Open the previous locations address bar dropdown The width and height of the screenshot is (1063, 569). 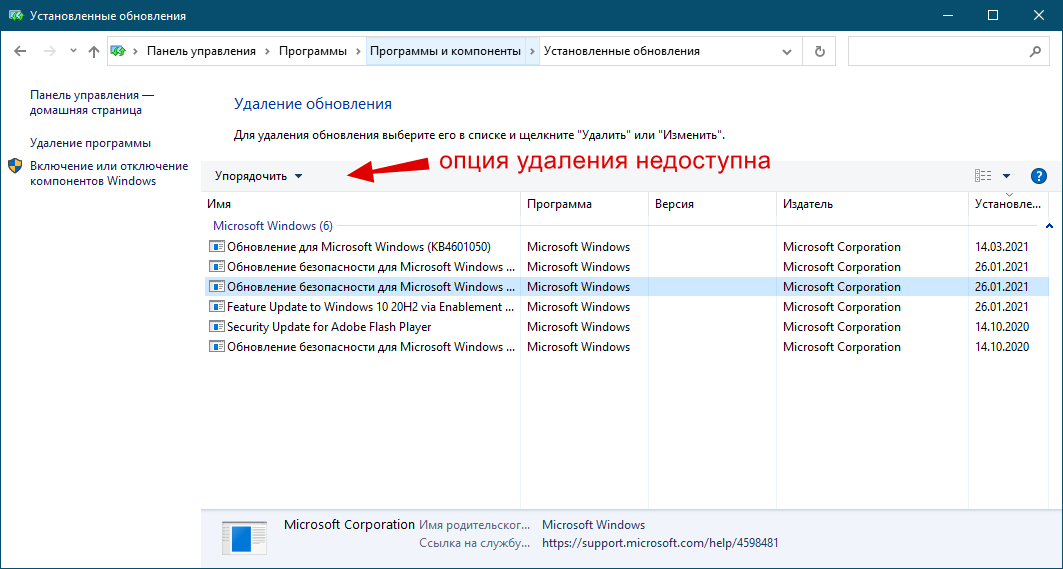point(786,51)
